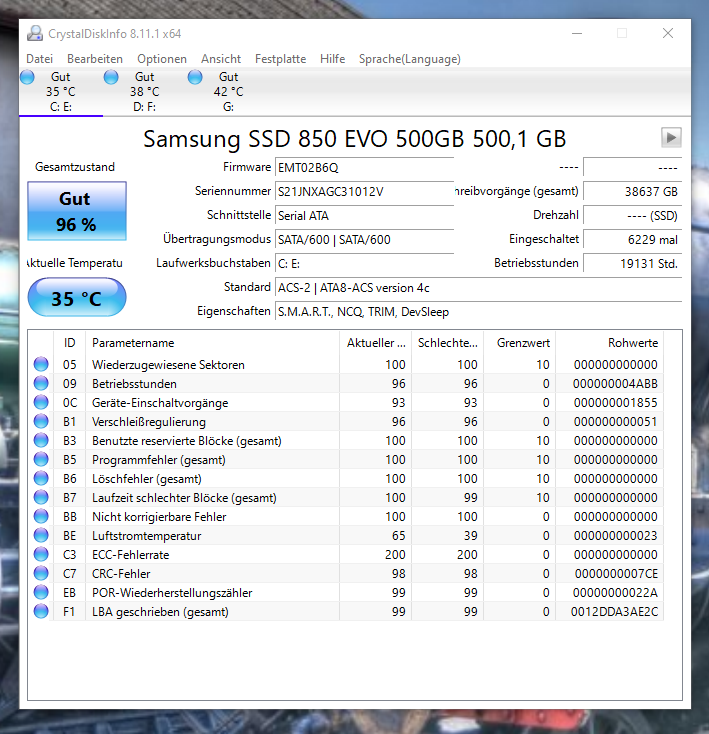The width and height of the screenshot is (709, 734).
Task: Click the Eingeschaltet value 6229 mal
Action: [632, 240]
